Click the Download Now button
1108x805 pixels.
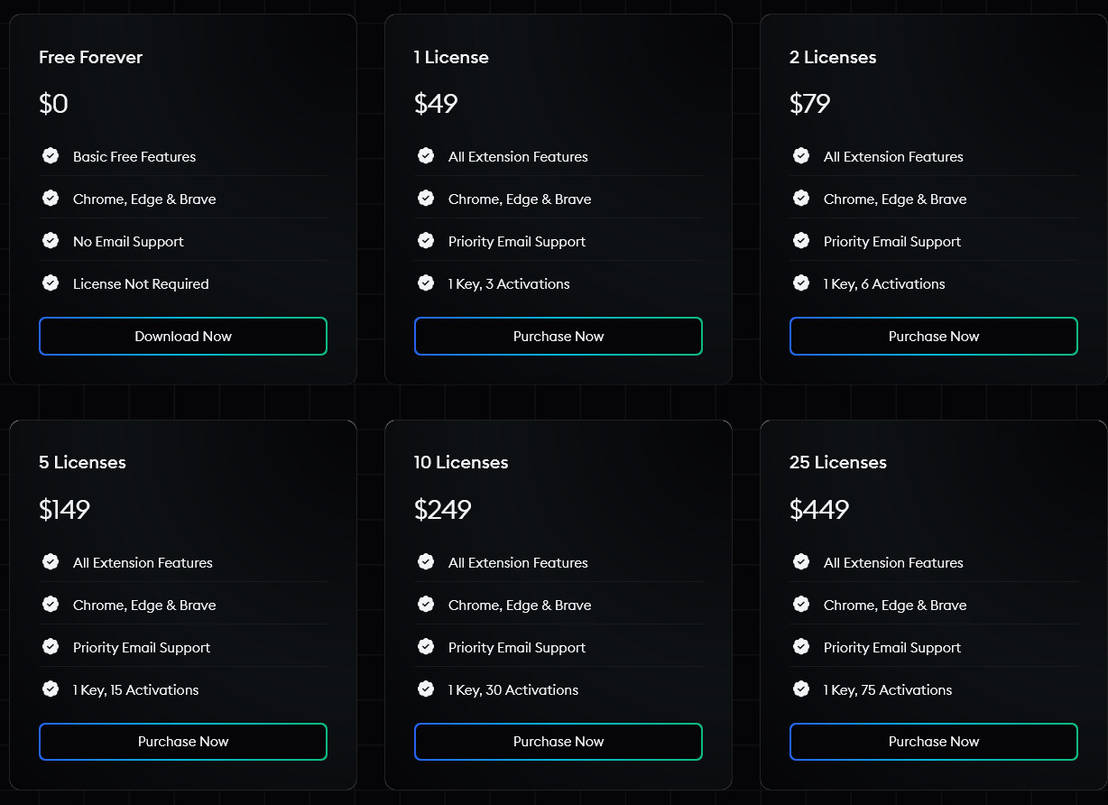tap(182, 336)
